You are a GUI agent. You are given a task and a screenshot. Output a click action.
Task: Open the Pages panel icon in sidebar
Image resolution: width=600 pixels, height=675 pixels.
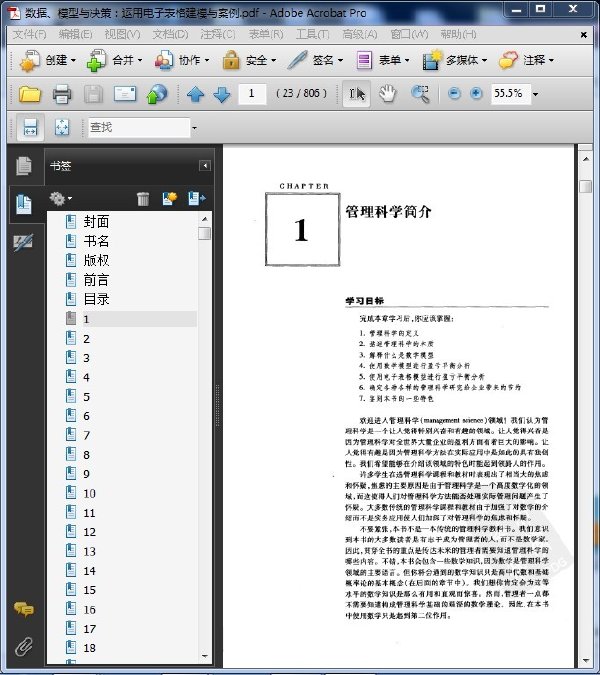[x=24, y=166]
